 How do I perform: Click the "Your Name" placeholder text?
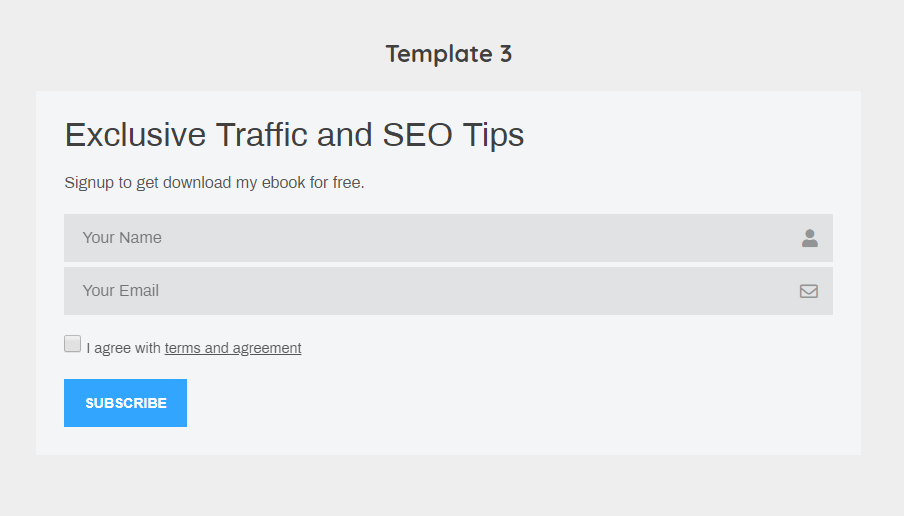click(x=122, y=238)
